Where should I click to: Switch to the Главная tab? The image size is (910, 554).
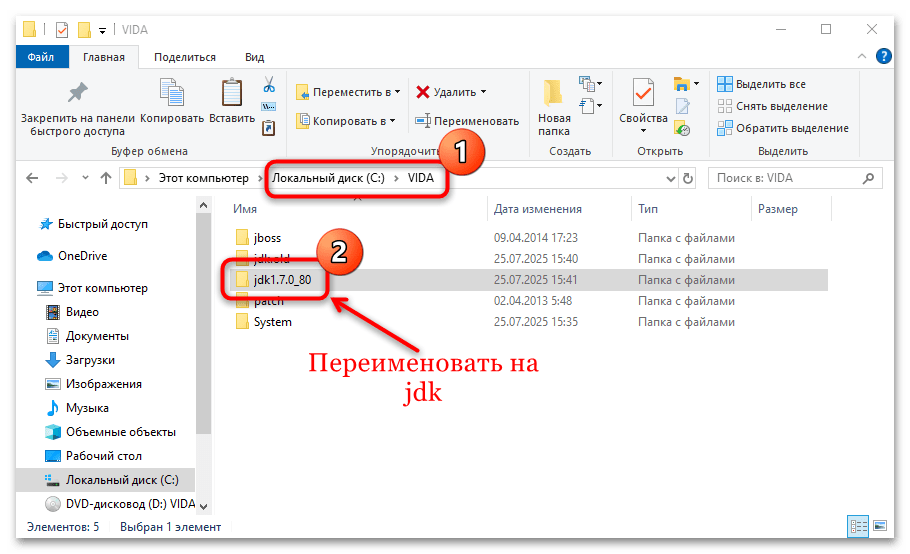(104, 57)
